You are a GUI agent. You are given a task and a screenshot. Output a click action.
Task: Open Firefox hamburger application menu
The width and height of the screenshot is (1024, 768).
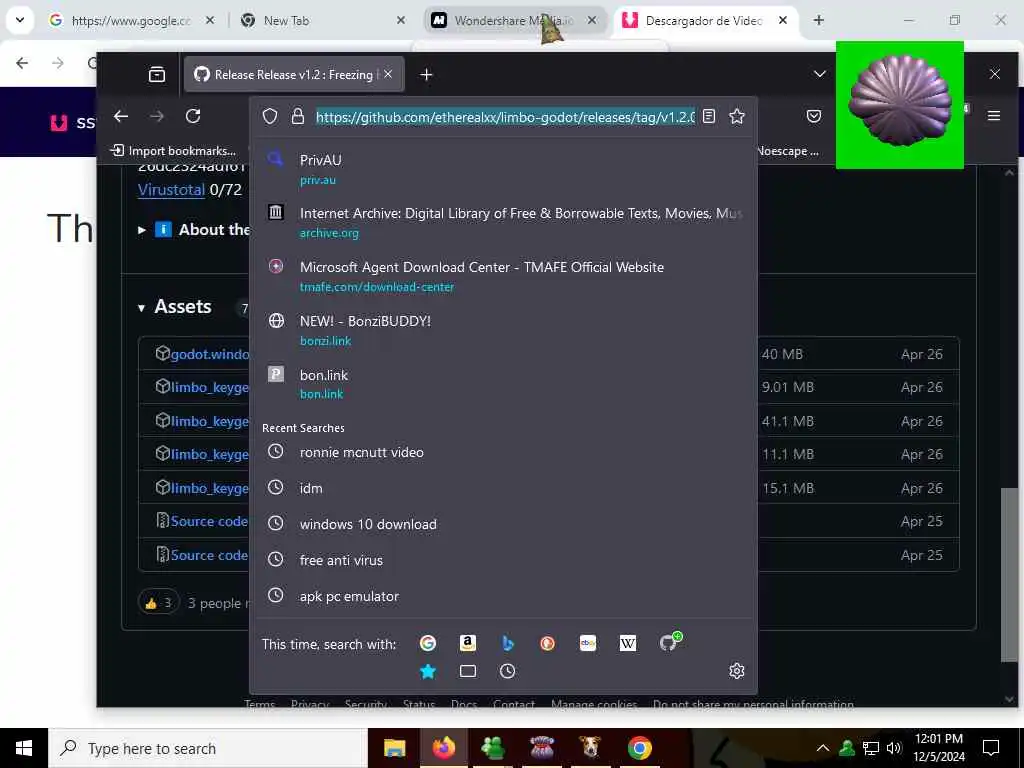pyautogui.click(x=994, y=116)
